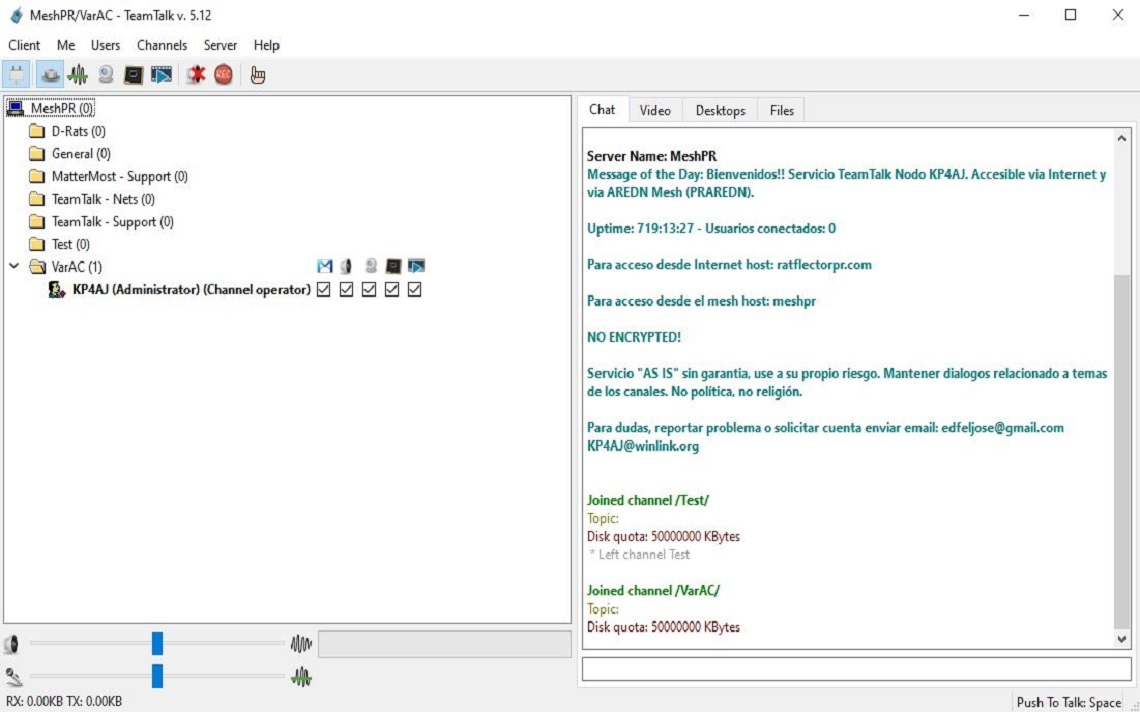The height and width of the screenshot is (712, 1140).
Task: Toggle question mode using the hand icon
Action: pos(257,74)
